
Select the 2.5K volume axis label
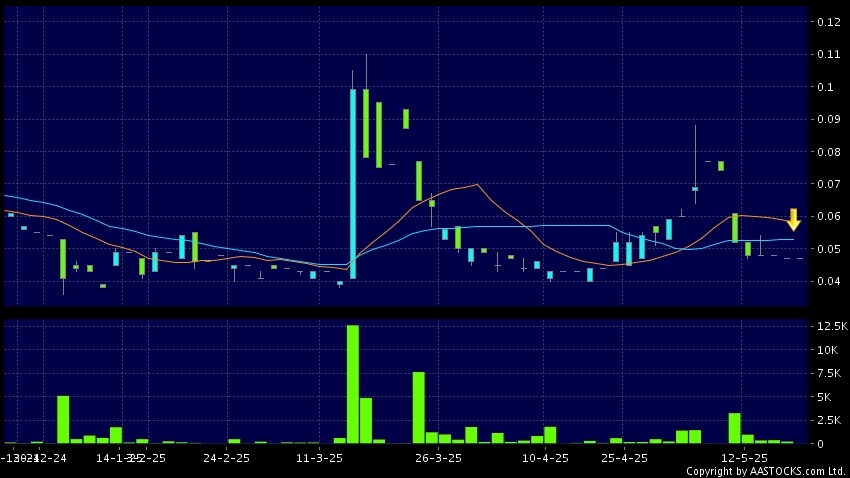click(x=829, y=420)
